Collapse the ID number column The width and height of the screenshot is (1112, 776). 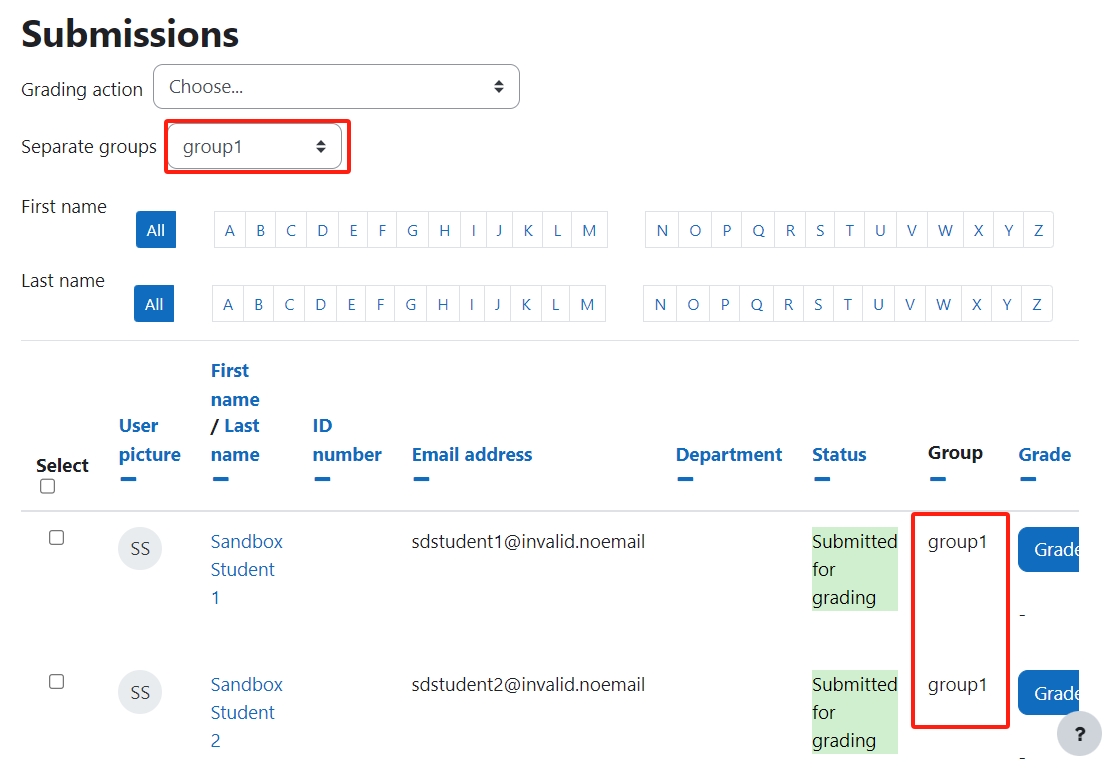(x=322, y=480)
